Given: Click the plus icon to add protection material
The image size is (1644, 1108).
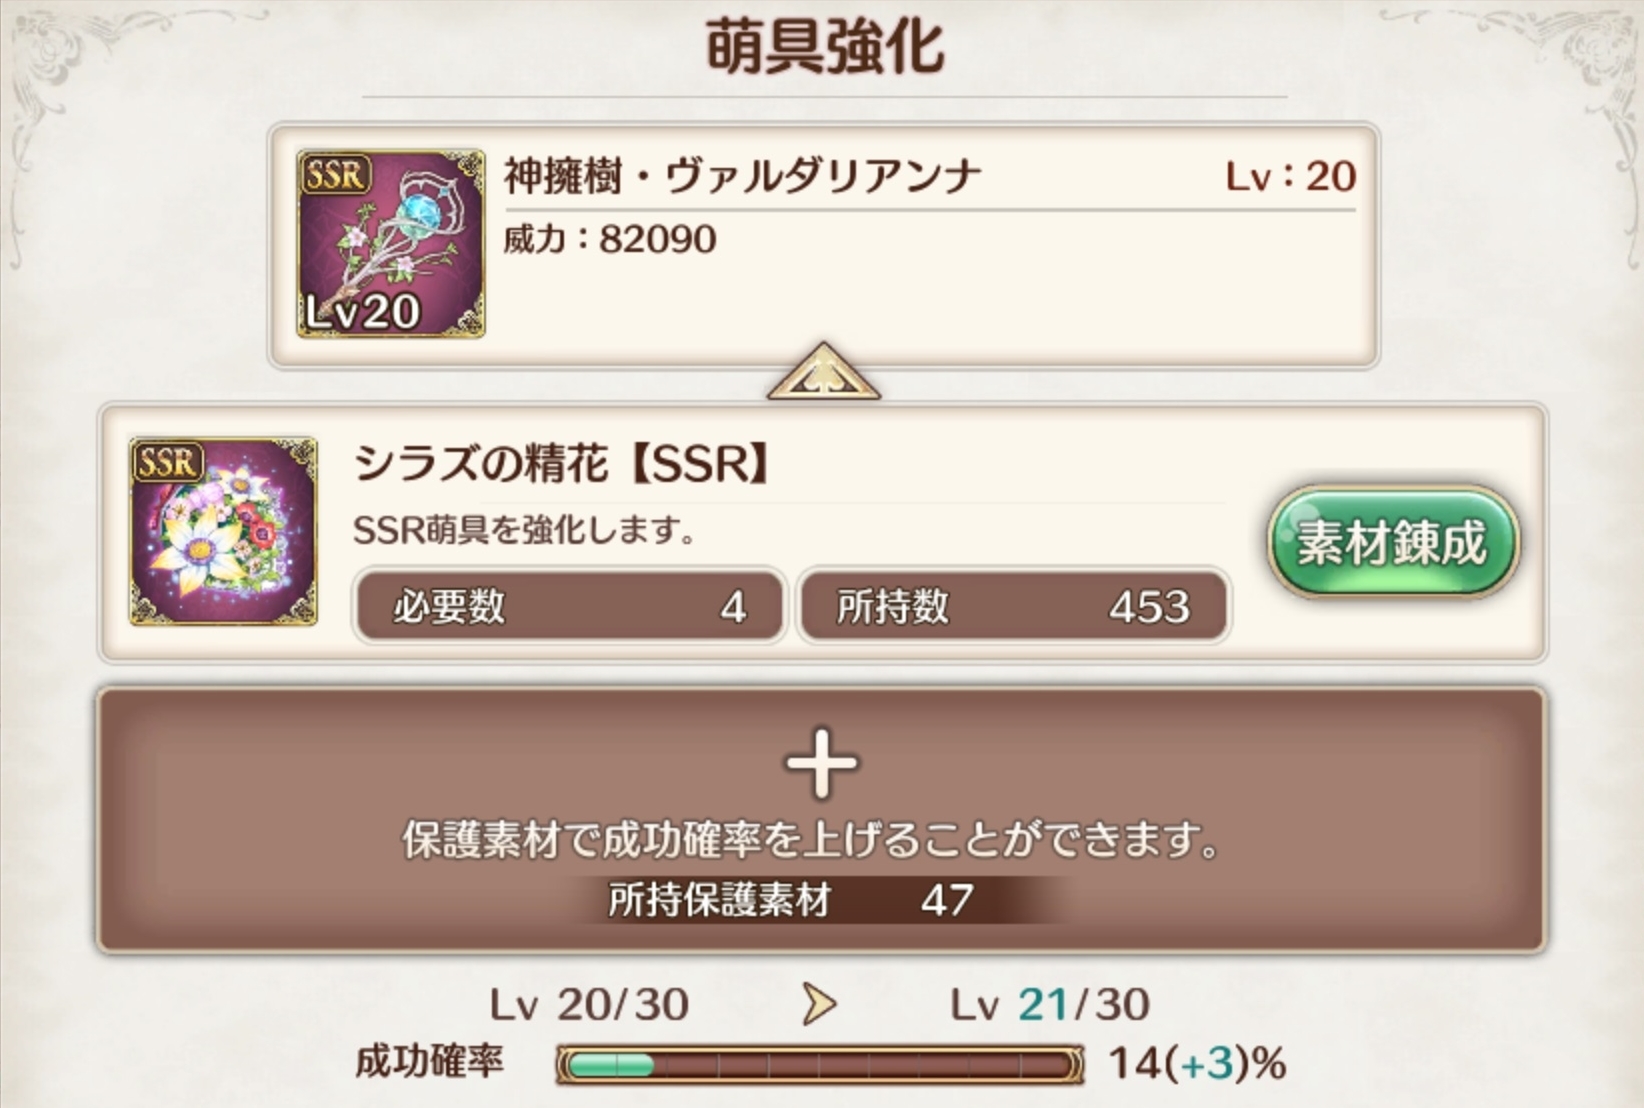Looking at the screenshot, I should point(821,763).
